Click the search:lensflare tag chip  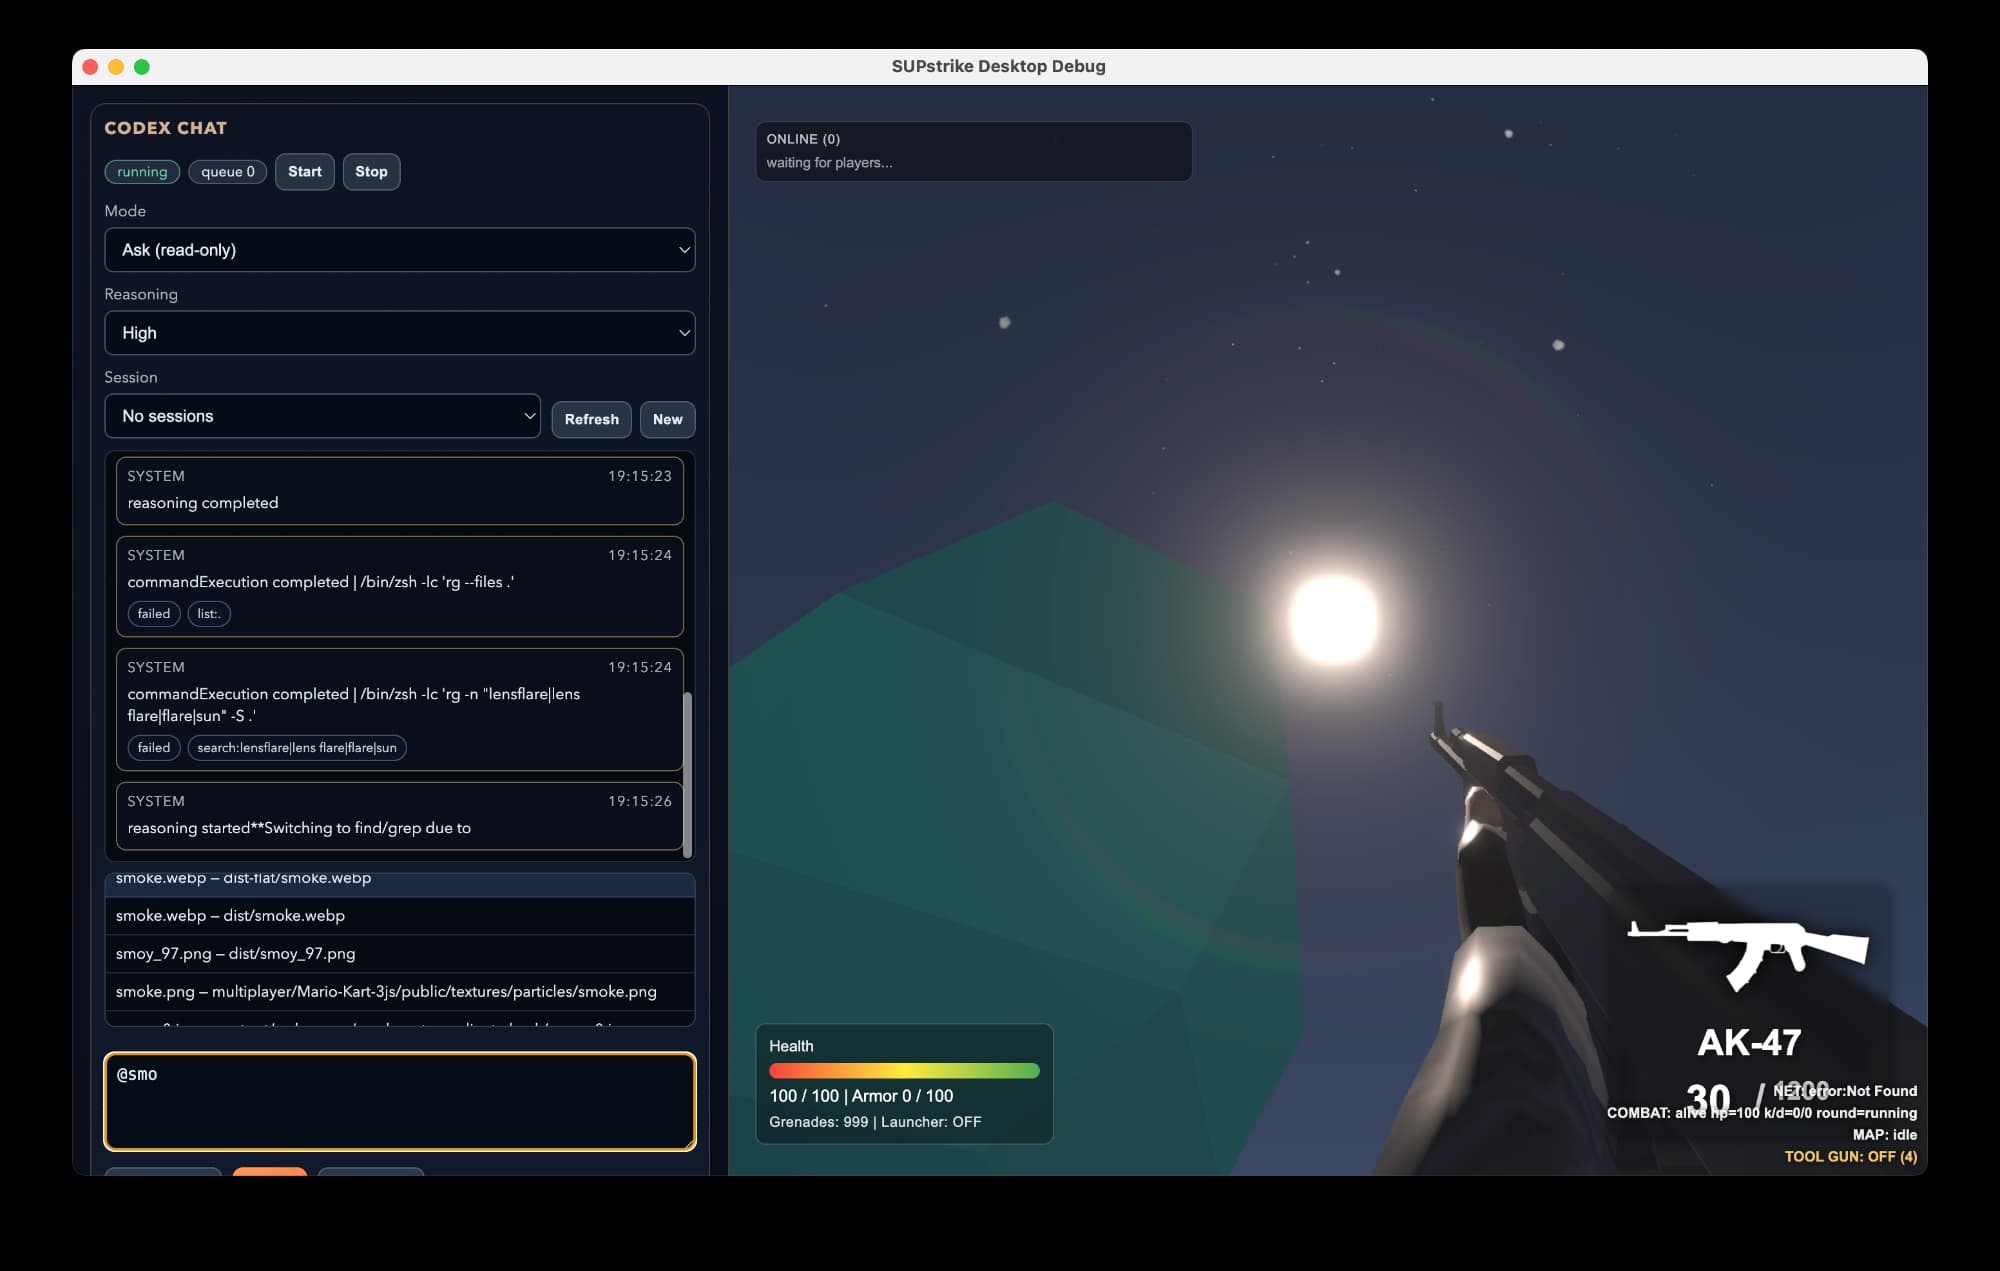pyautogui.click(x=297, y=748)
